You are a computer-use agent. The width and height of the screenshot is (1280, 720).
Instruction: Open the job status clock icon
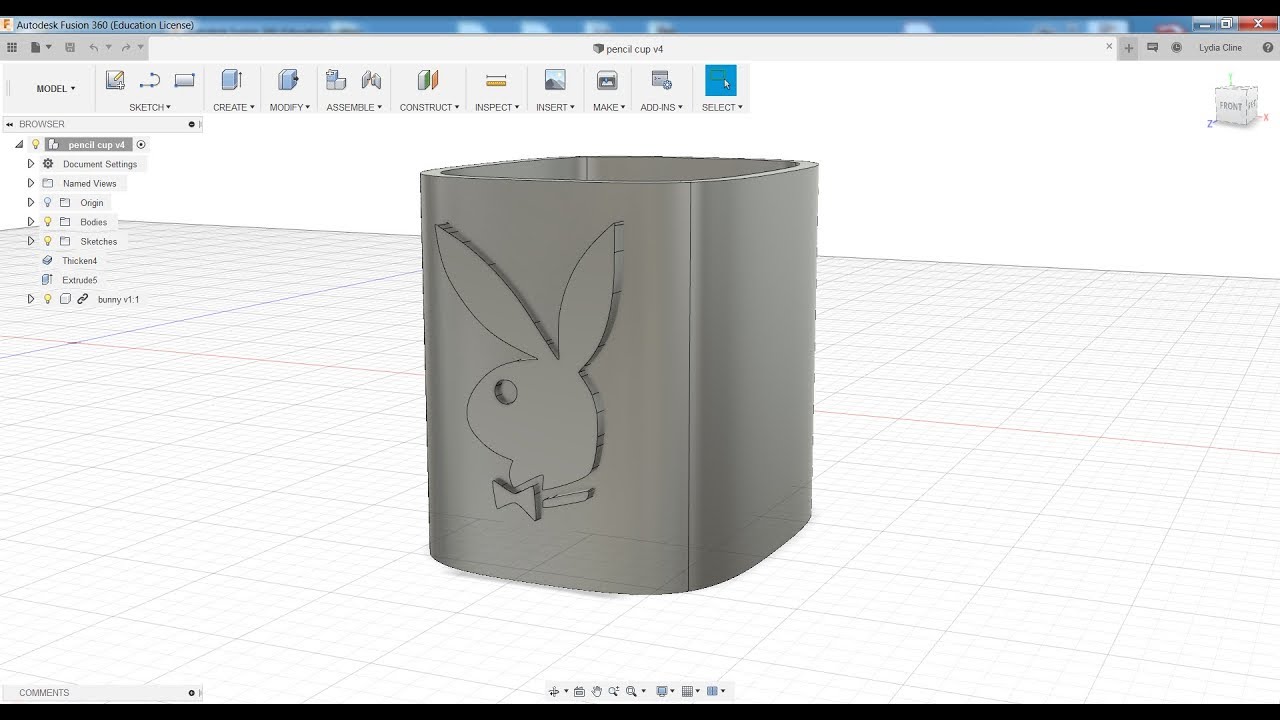coord(1177,47)
